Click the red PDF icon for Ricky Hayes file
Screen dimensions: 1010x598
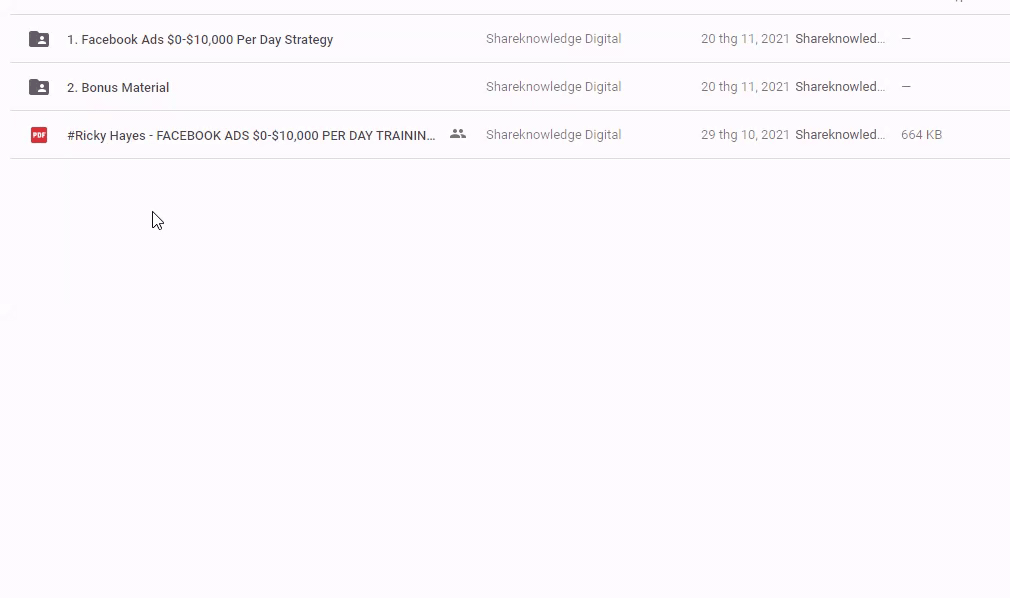click(39, 135)
